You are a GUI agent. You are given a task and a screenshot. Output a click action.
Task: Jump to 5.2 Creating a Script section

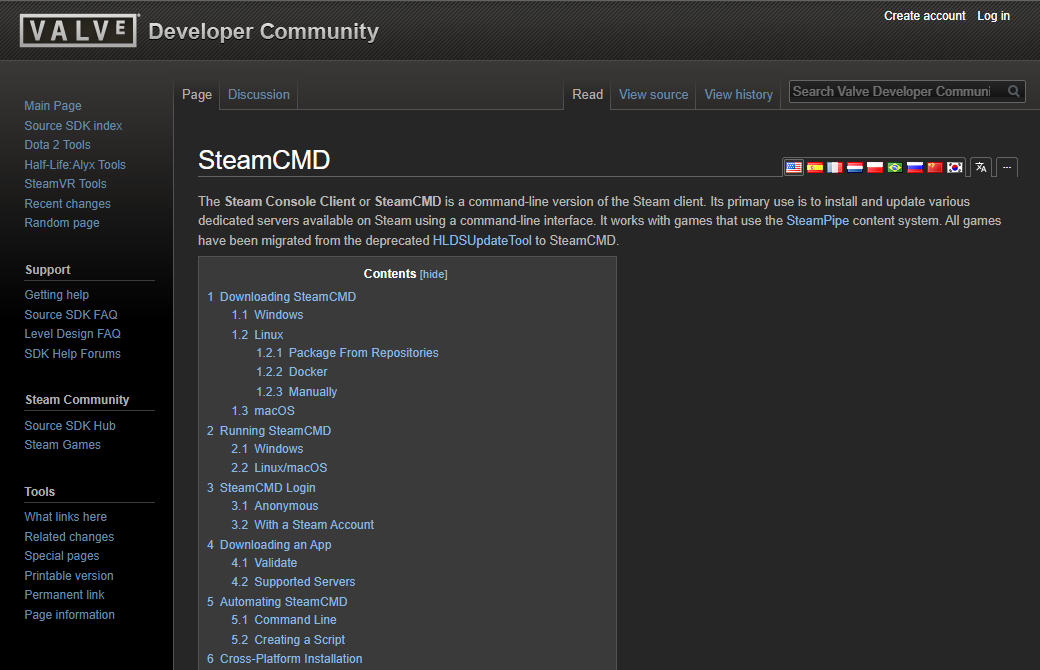pos(288,640)
